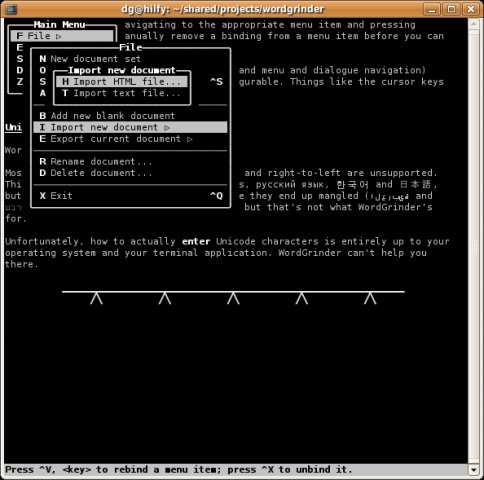Click the vertical scrollbar track

(473, 247)
